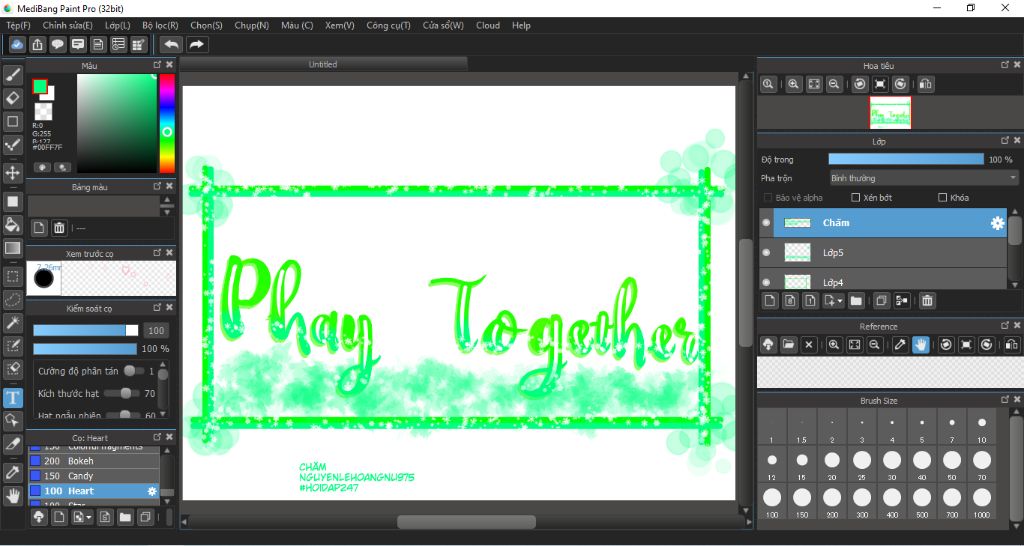The height and width of the screenshot is (546, 1024).
Task: Float the Lớp panel
Action: 1005,140
